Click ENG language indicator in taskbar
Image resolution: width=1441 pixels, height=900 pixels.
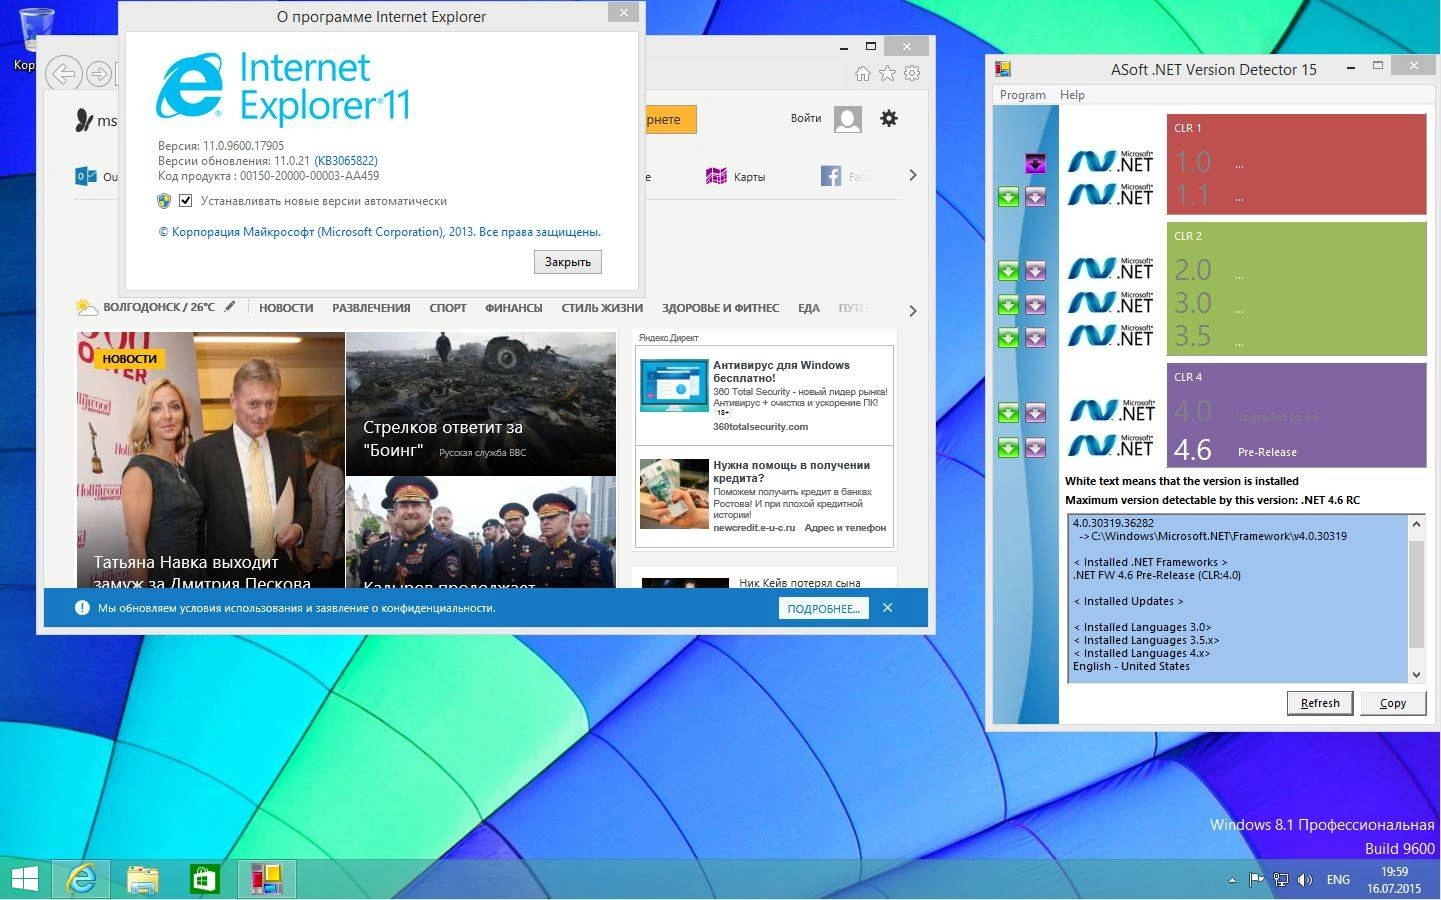[x=1338, y=880]
